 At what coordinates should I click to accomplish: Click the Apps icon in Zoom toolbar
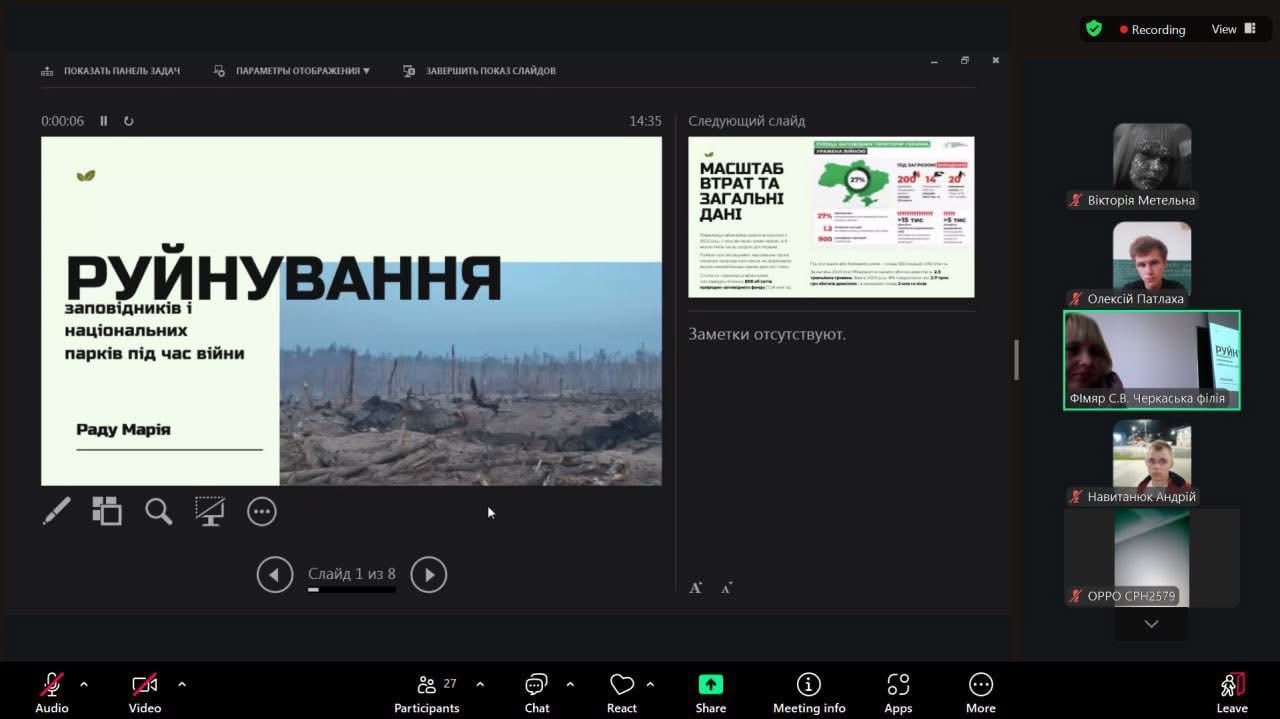click(898, 691)
